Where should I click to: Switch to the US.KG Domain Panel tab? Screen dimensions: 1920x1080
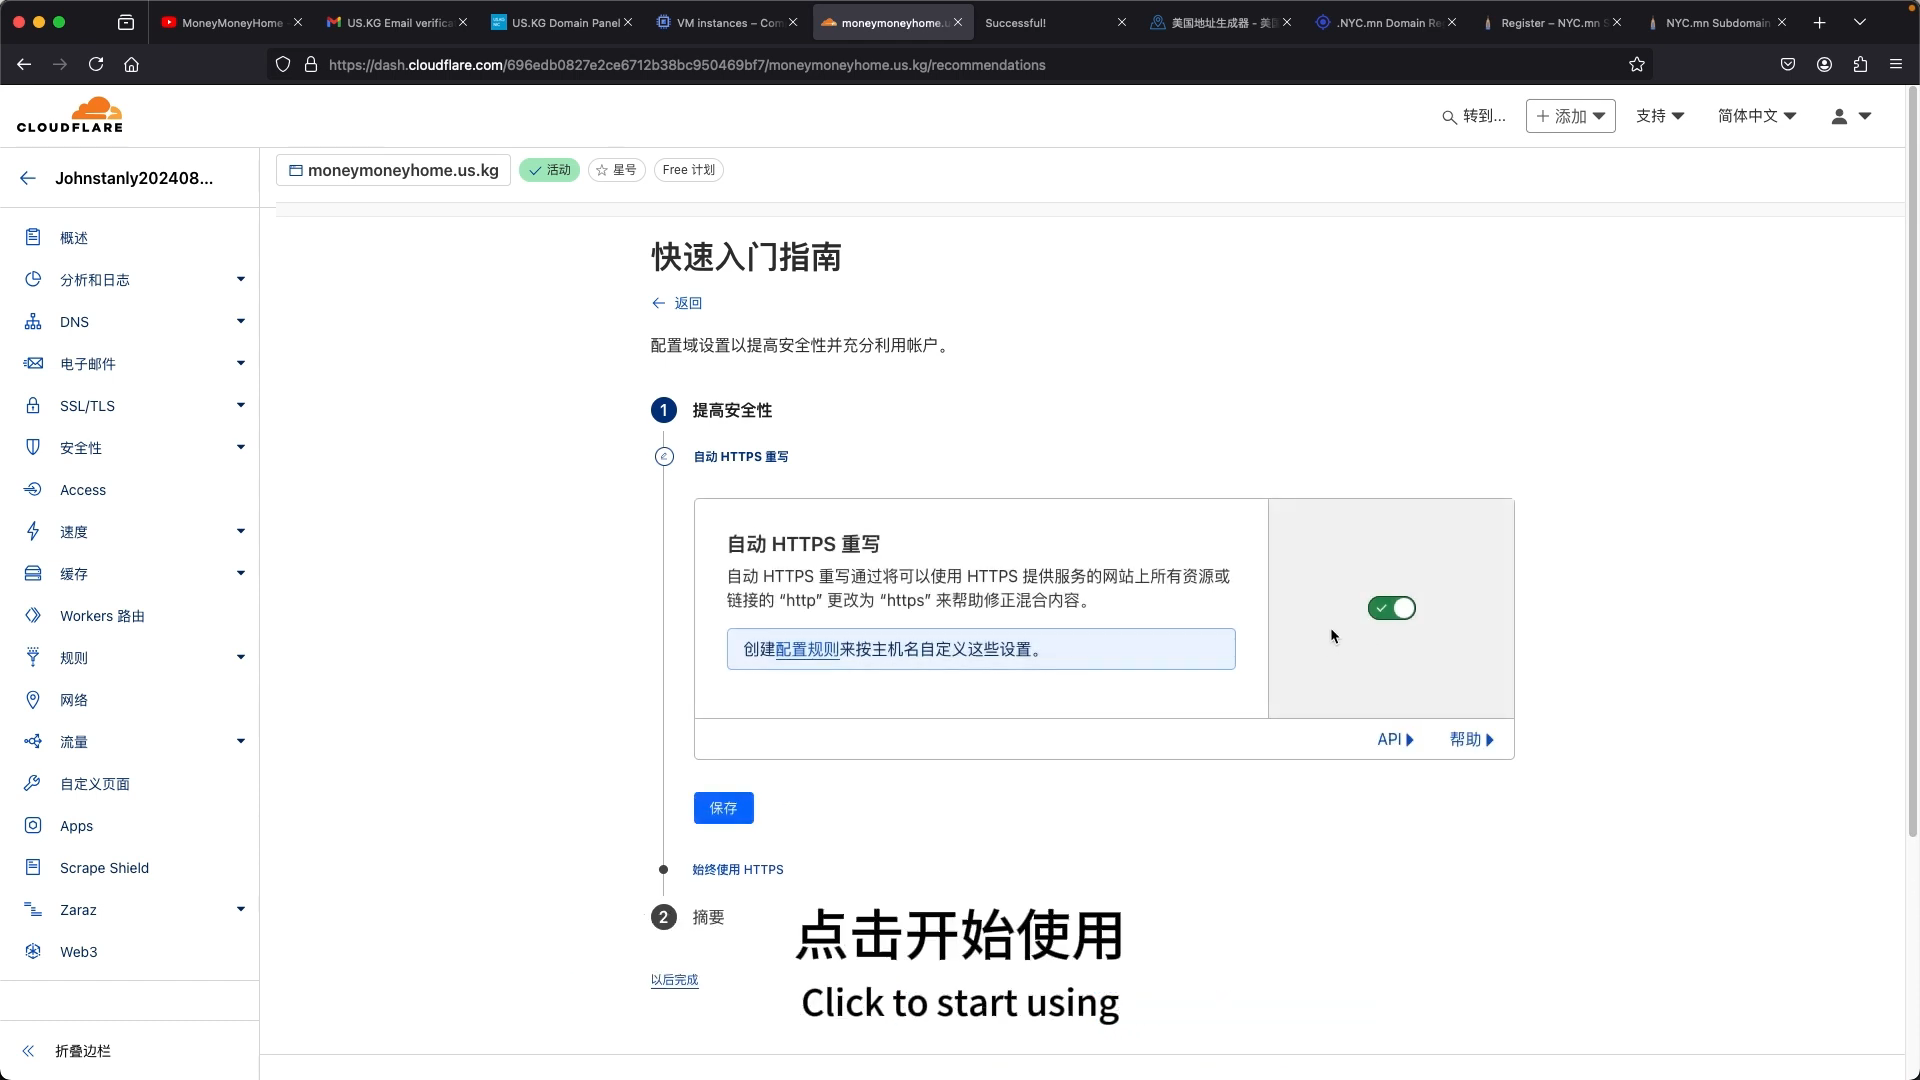[565, 22]
